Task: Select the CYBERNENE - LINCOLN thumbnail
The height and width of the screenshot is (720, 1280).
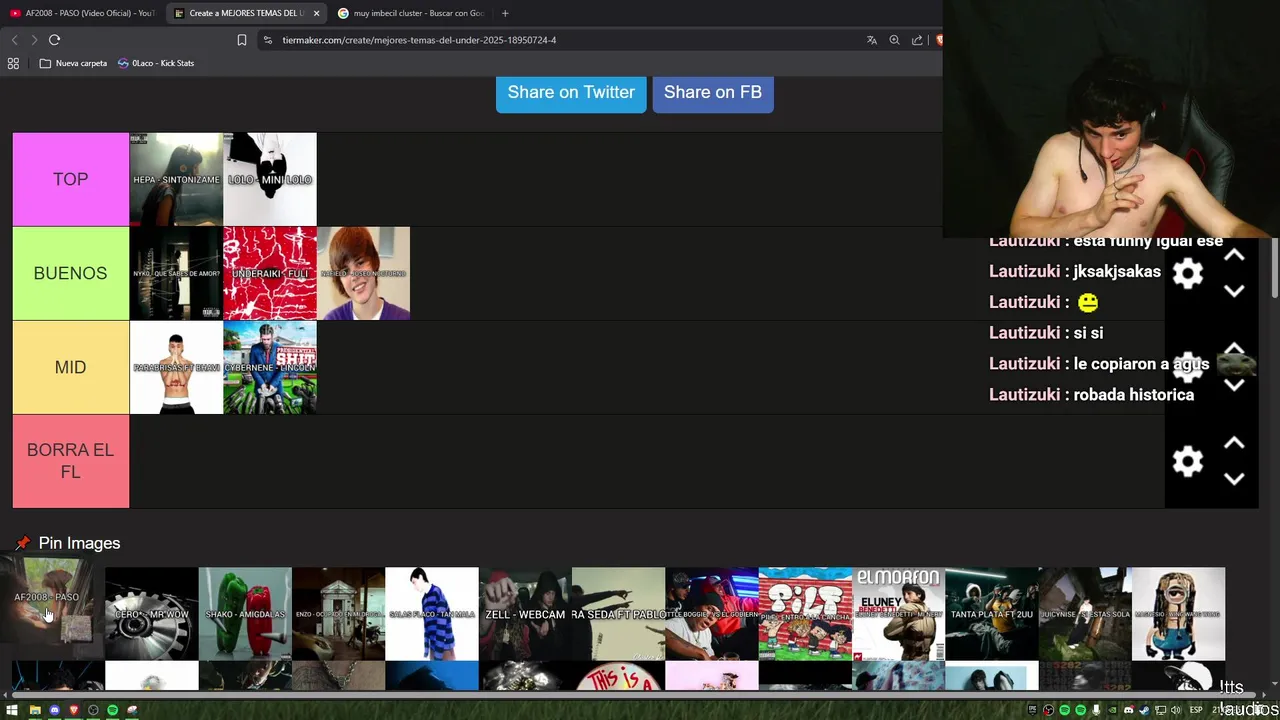Action: coord(270,367)
